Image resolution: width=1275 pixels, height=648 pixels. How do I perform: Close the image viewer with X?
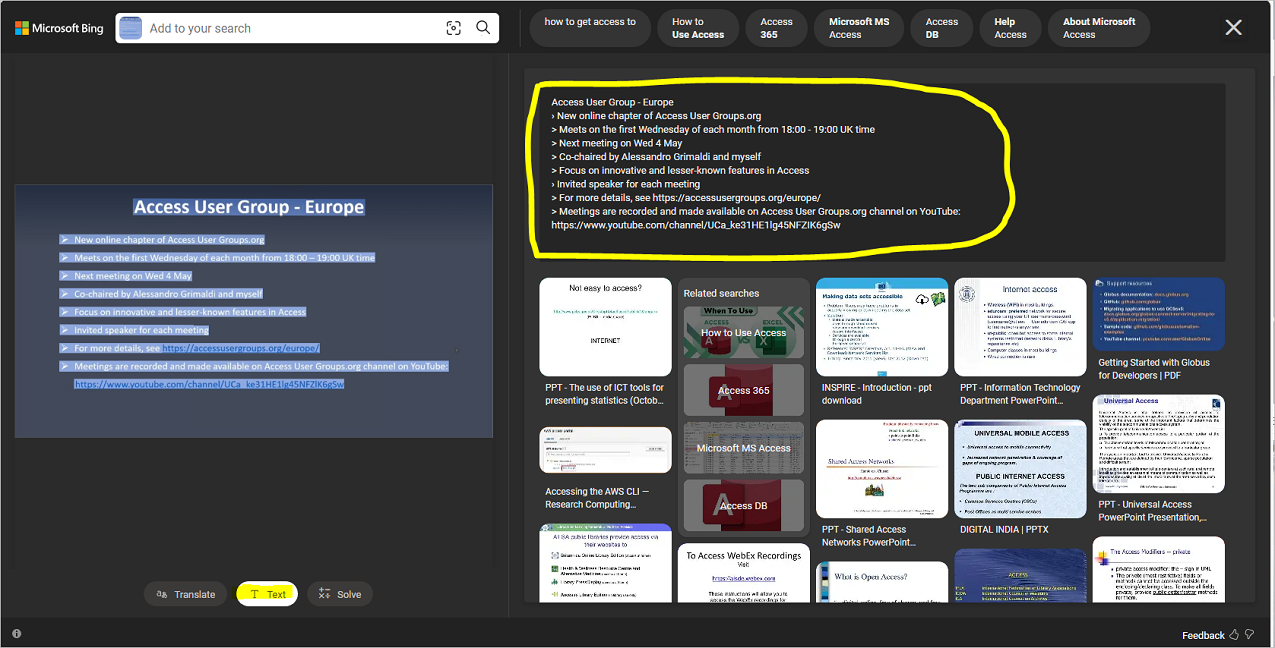1234,28
